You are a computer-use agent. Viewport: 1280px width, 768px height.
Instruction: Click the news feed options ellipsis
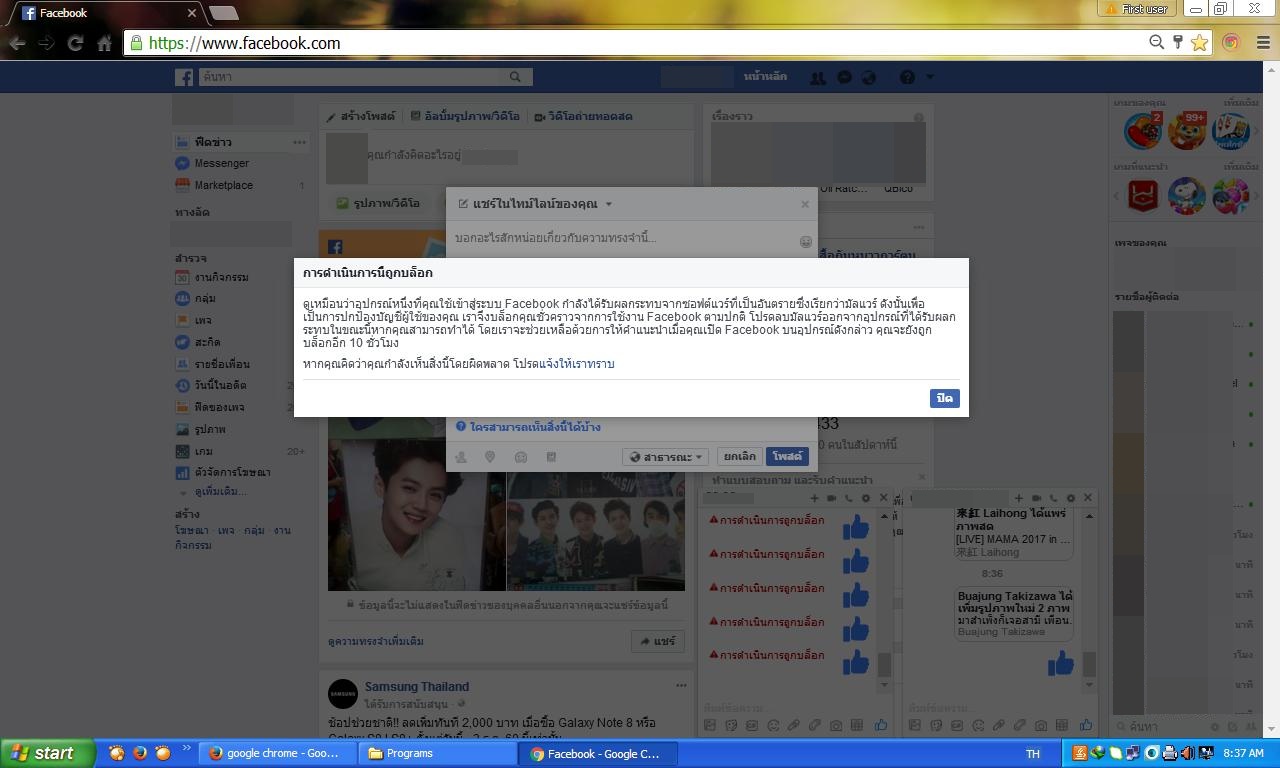299,142
